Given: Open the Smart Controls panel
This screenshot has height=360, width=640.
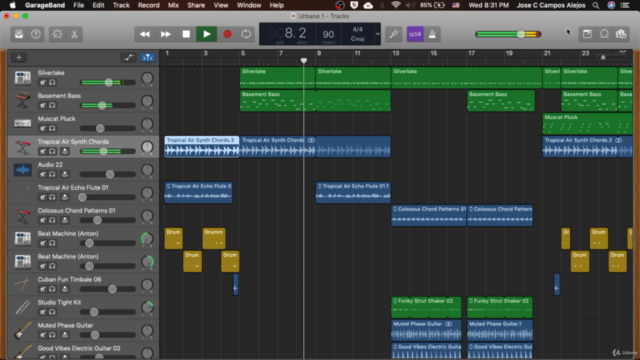Looking at the screenshot, I should click(x=57, y=34).
